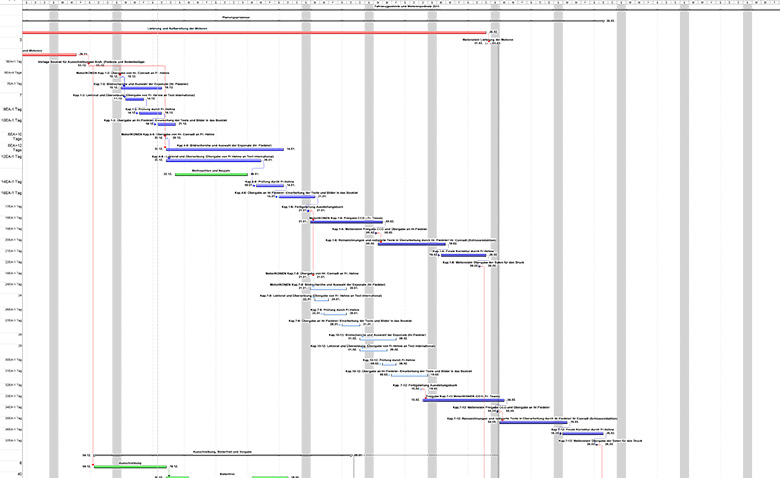Select the '10EA-1 Tag' row label

point(13,120)
